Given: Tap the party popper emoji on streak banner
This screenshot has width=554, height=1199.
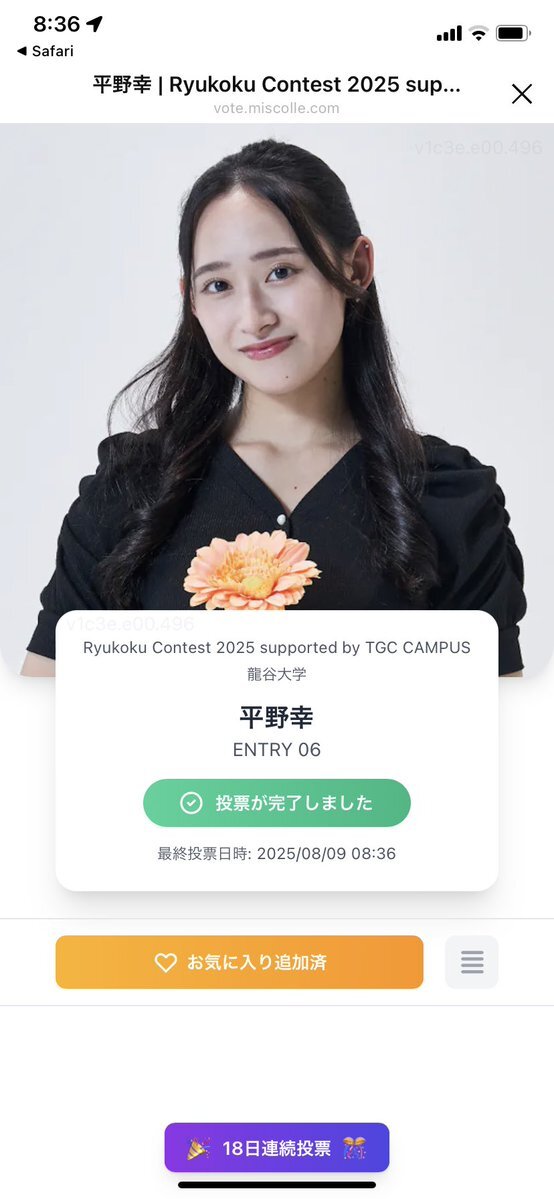Looking at the screenshot, I should tap(199, 1148).
